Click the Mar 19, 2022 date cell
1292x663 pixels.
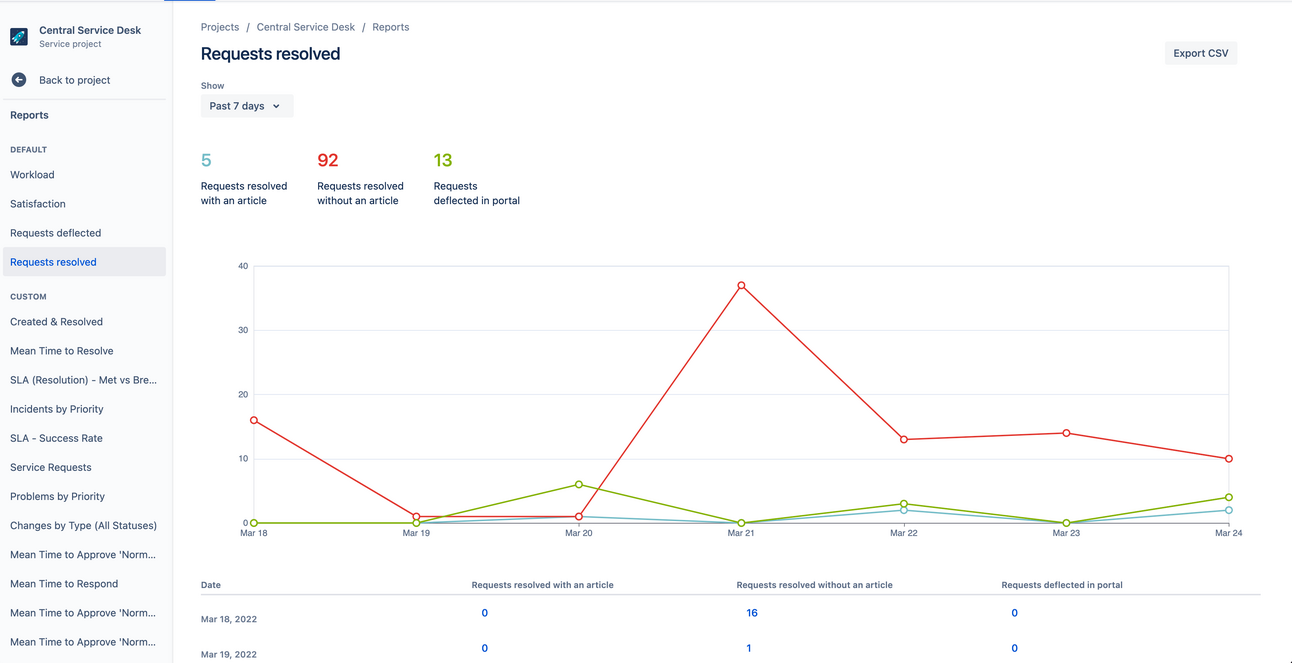229,654
